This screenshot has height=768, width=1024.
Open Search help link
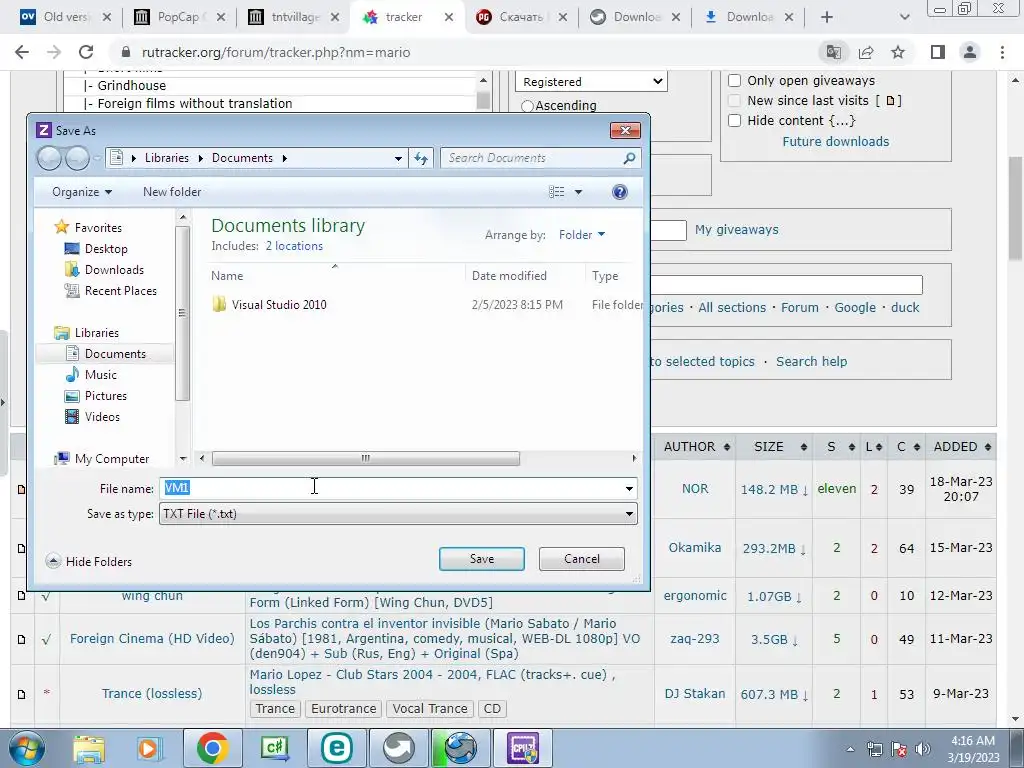pos(811,362)
